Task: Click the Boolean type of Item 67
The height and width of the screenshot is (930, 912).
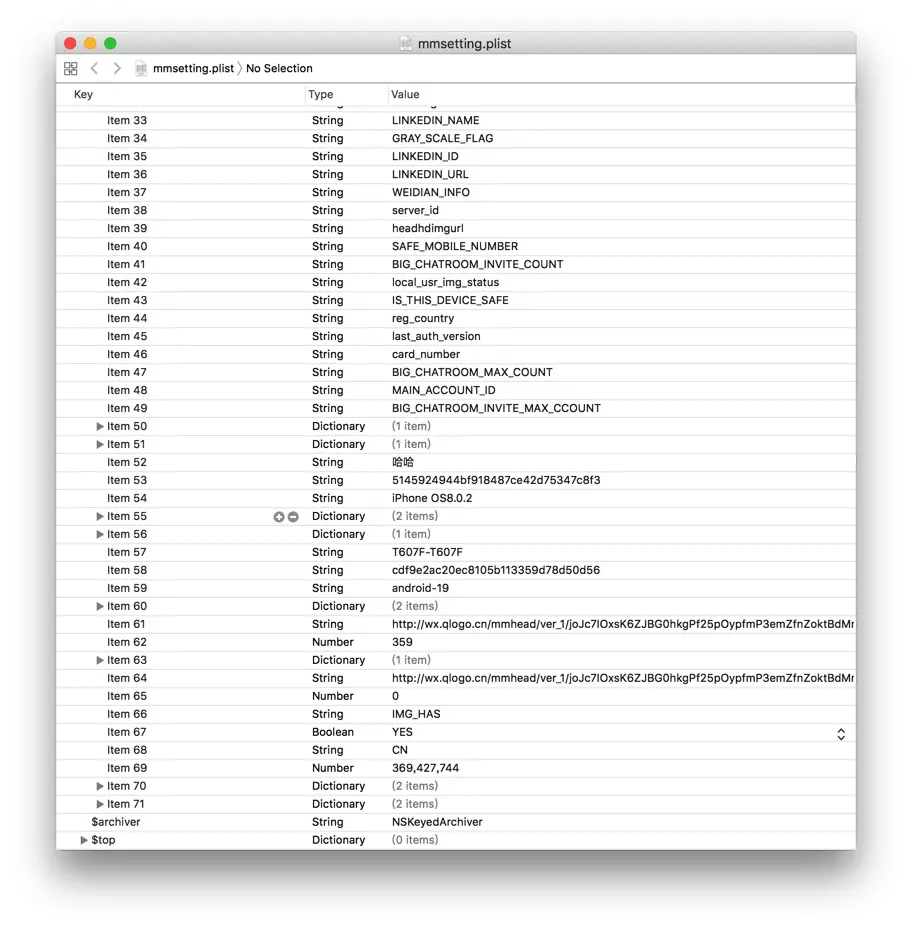Action: tap(333, 732)
